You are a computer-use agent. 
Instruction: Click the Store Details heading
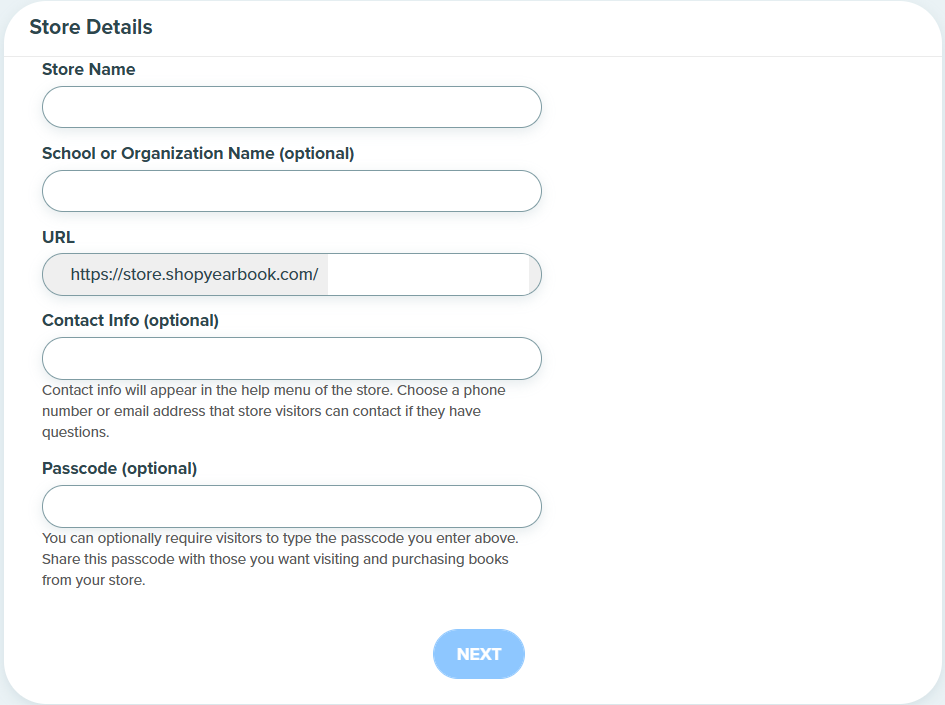point(91,27)
